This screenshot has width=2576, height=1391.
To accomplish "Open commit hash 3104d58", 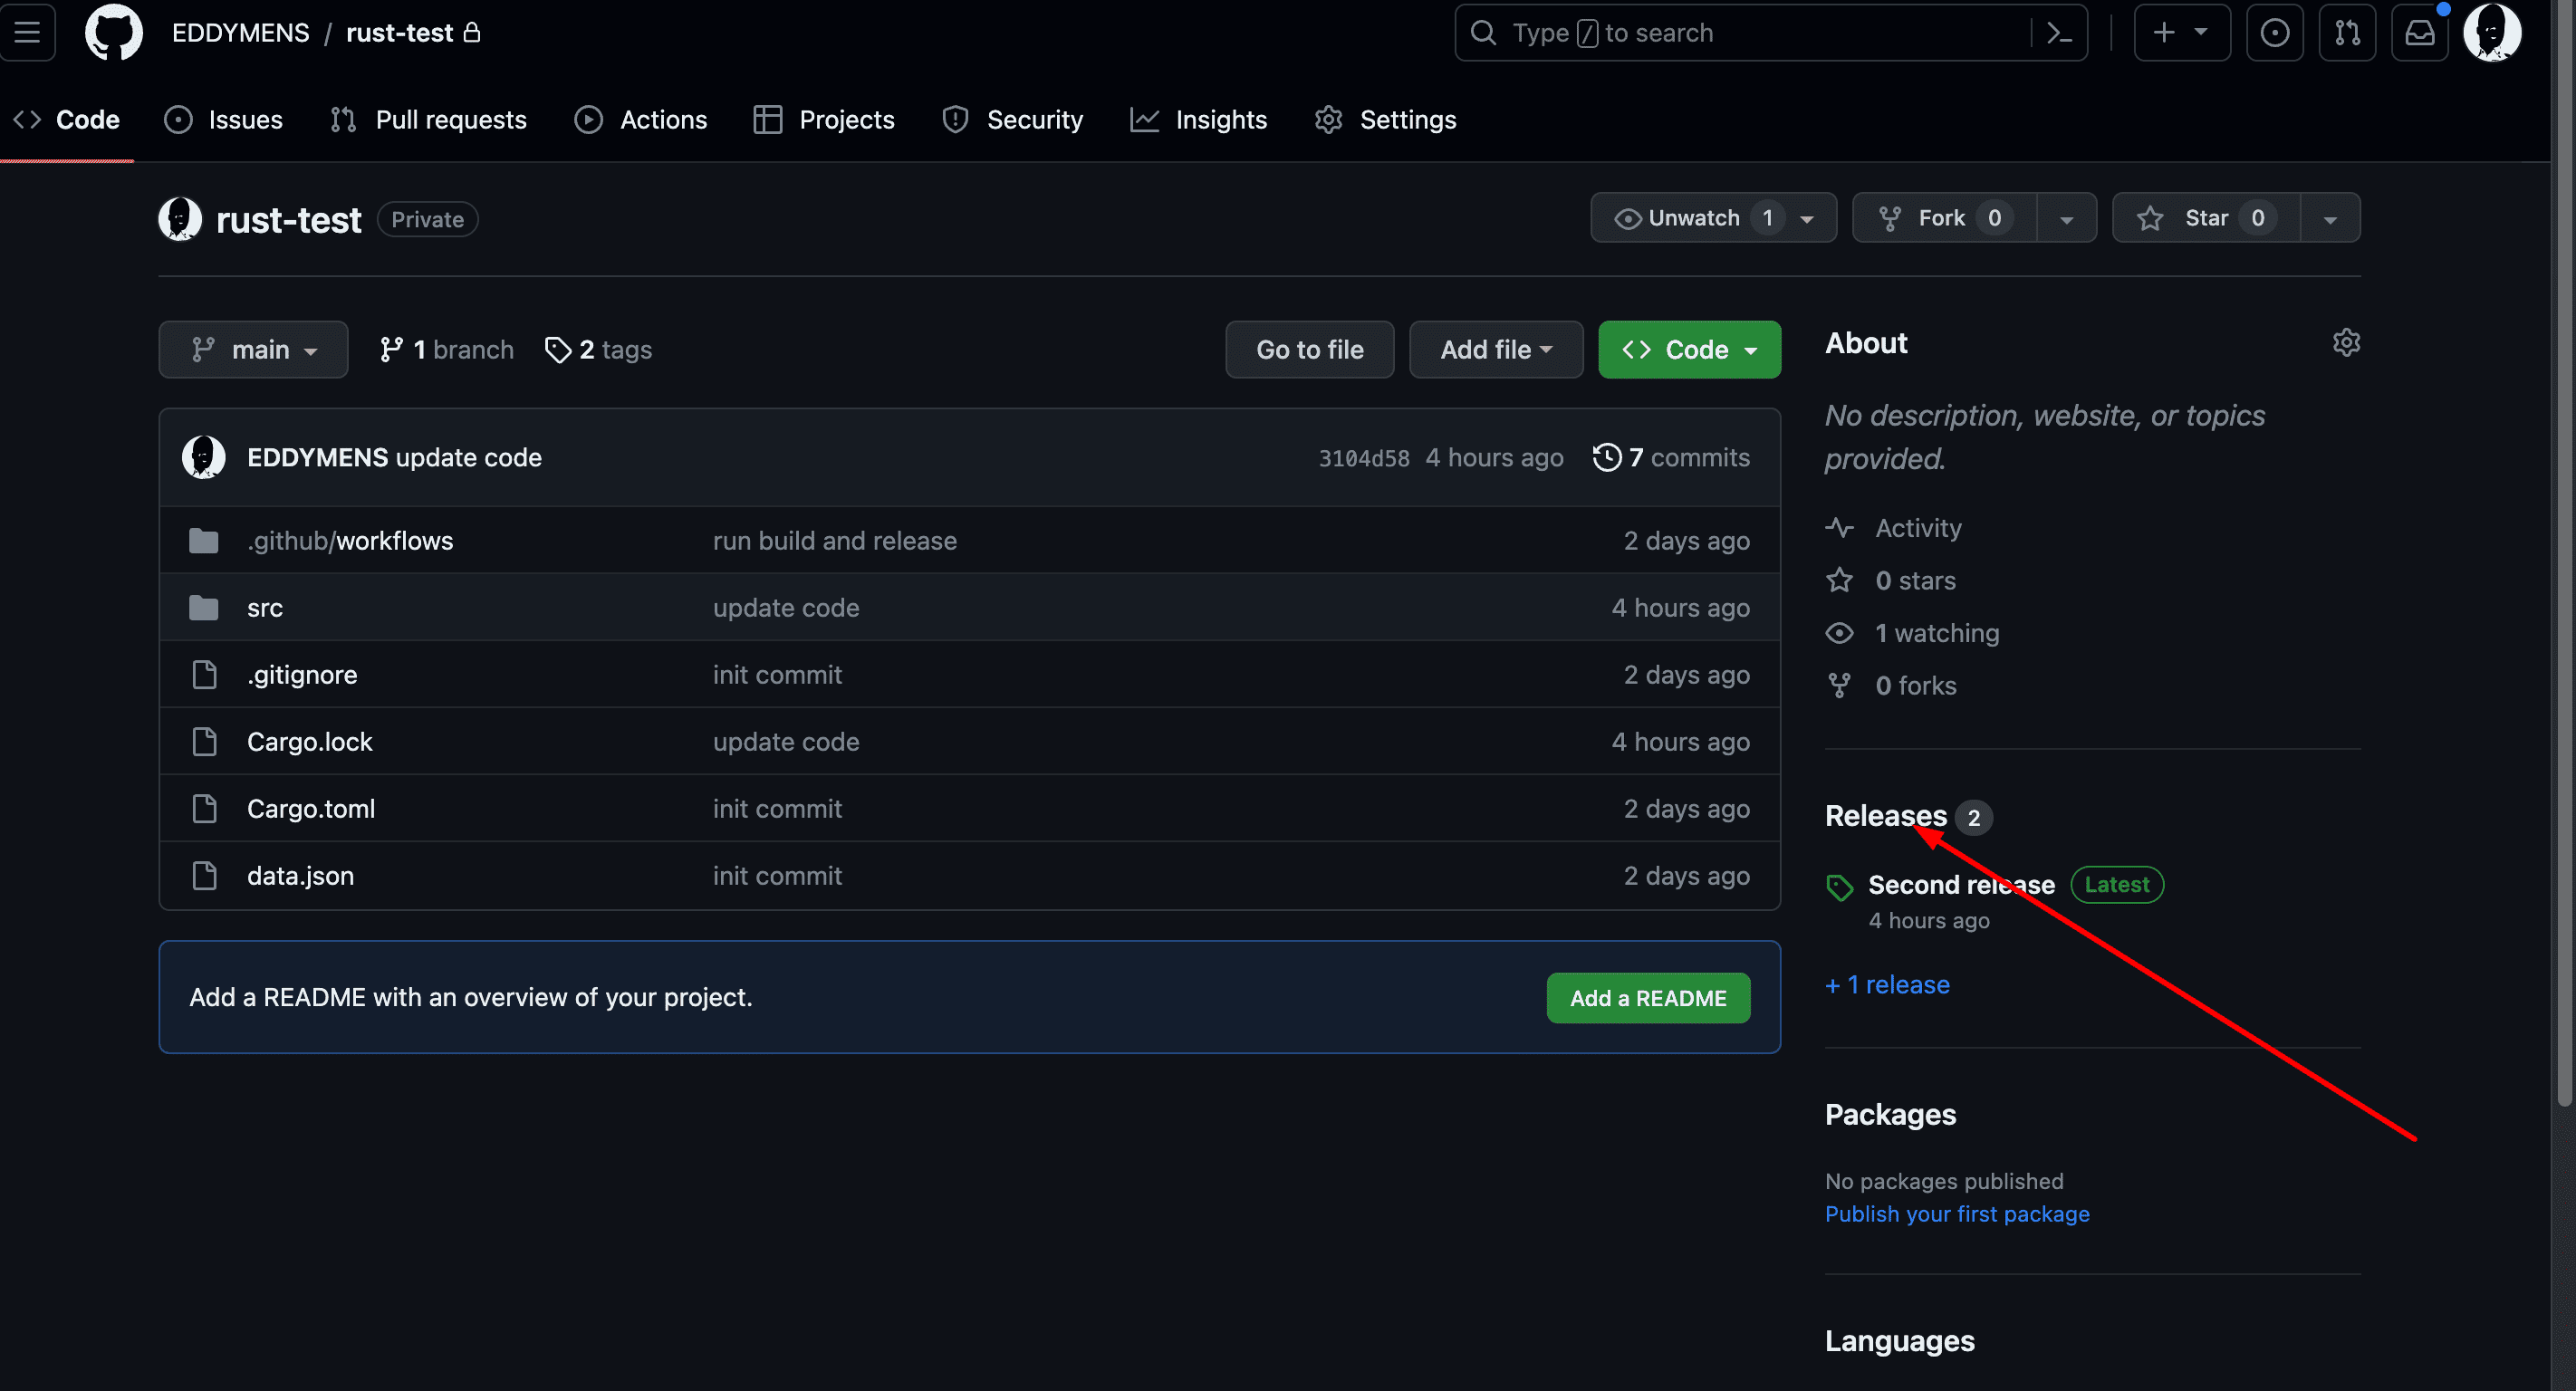I will [x=1363, y=458].
